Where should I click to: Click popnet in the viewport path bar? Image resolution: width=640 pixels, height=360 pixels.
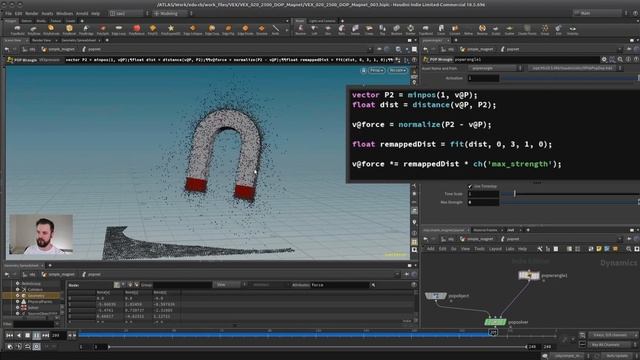(94, 49)
